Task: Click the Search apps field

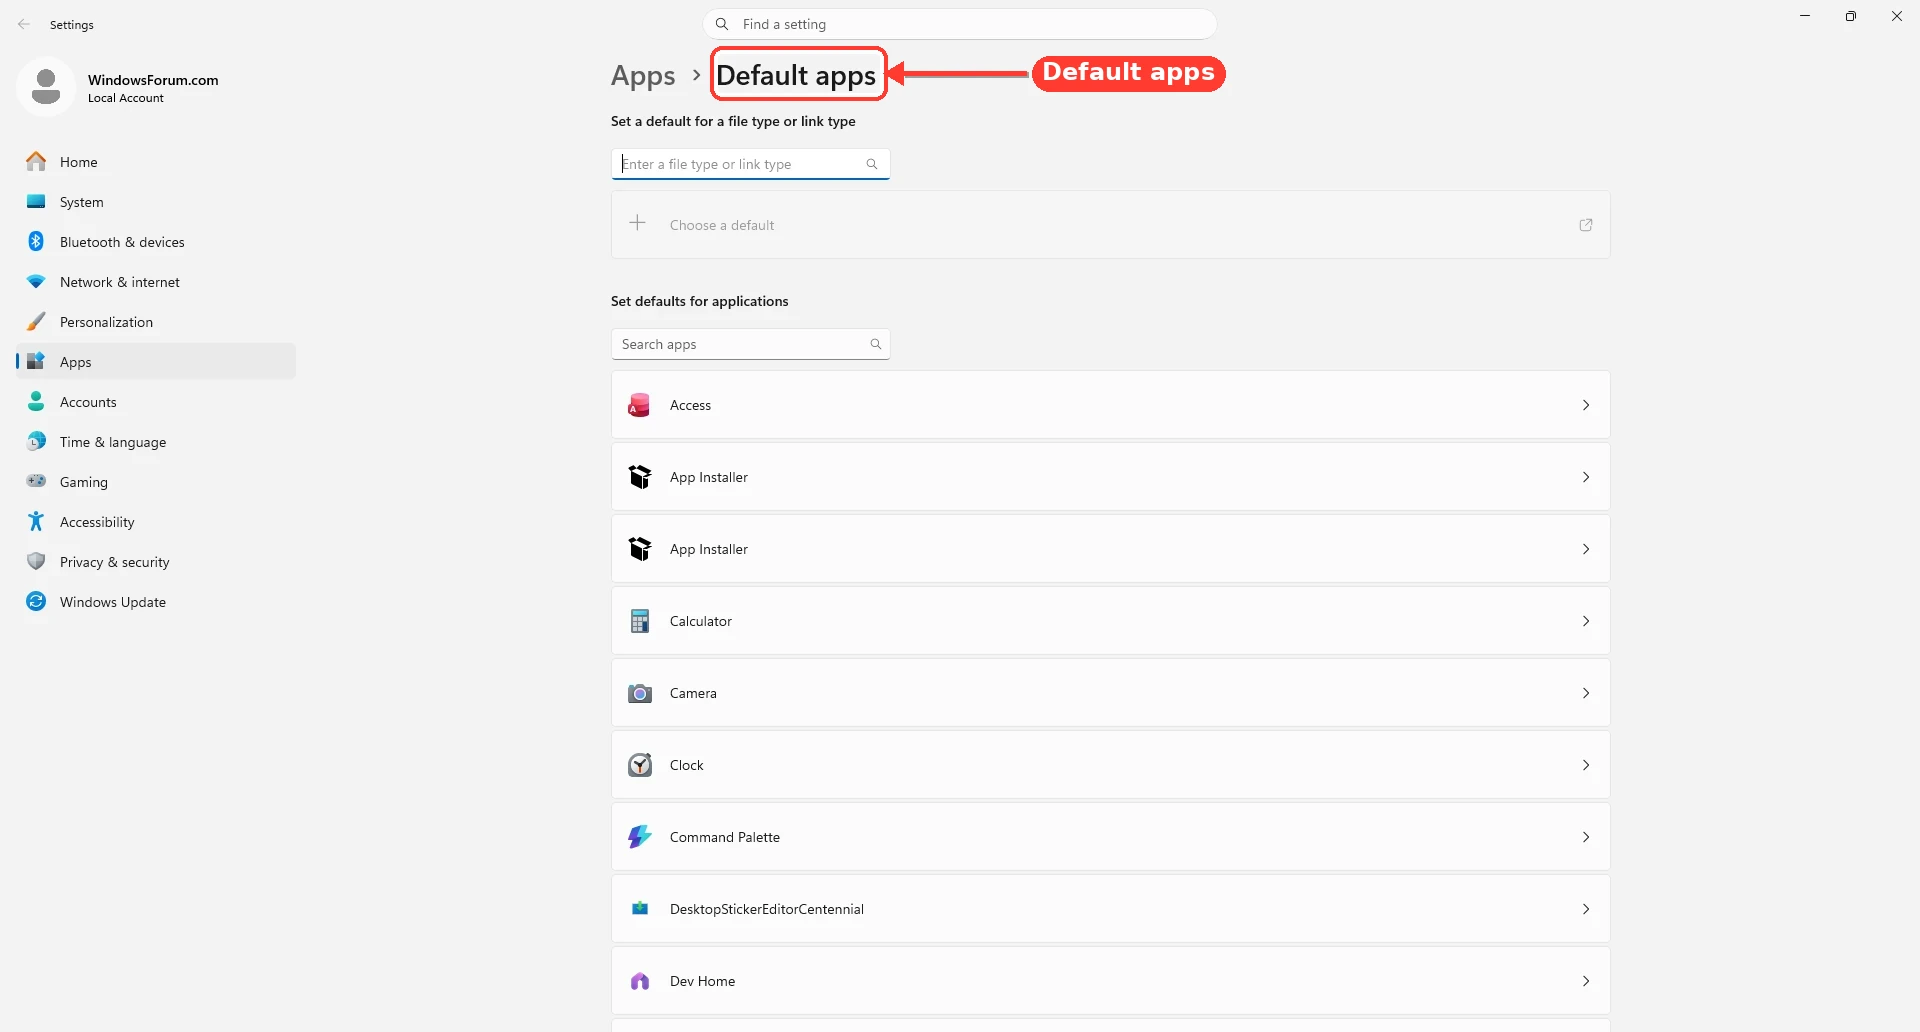Action: click(751, 344)
